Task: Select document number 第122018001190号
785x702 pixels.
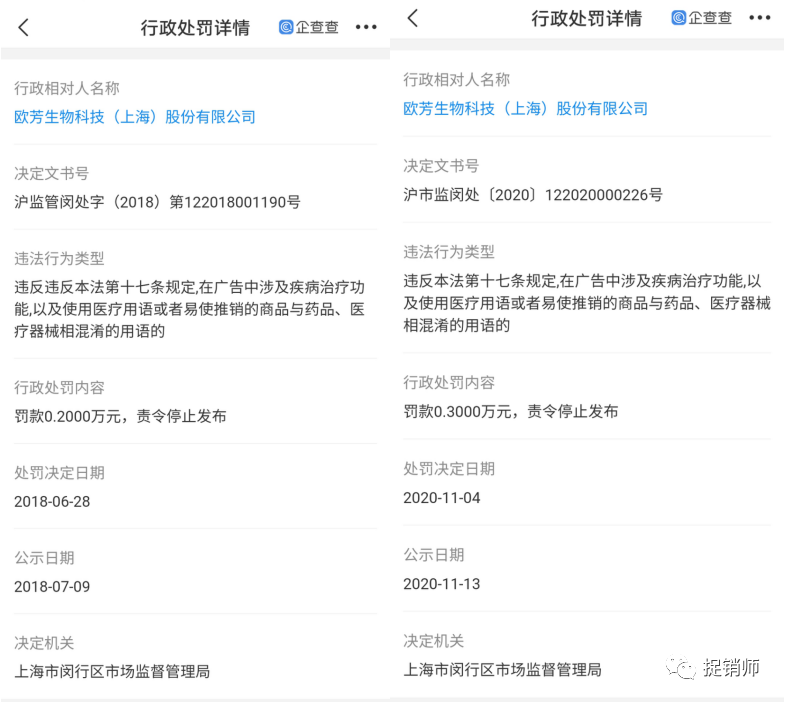Action: tap(235, 202)
